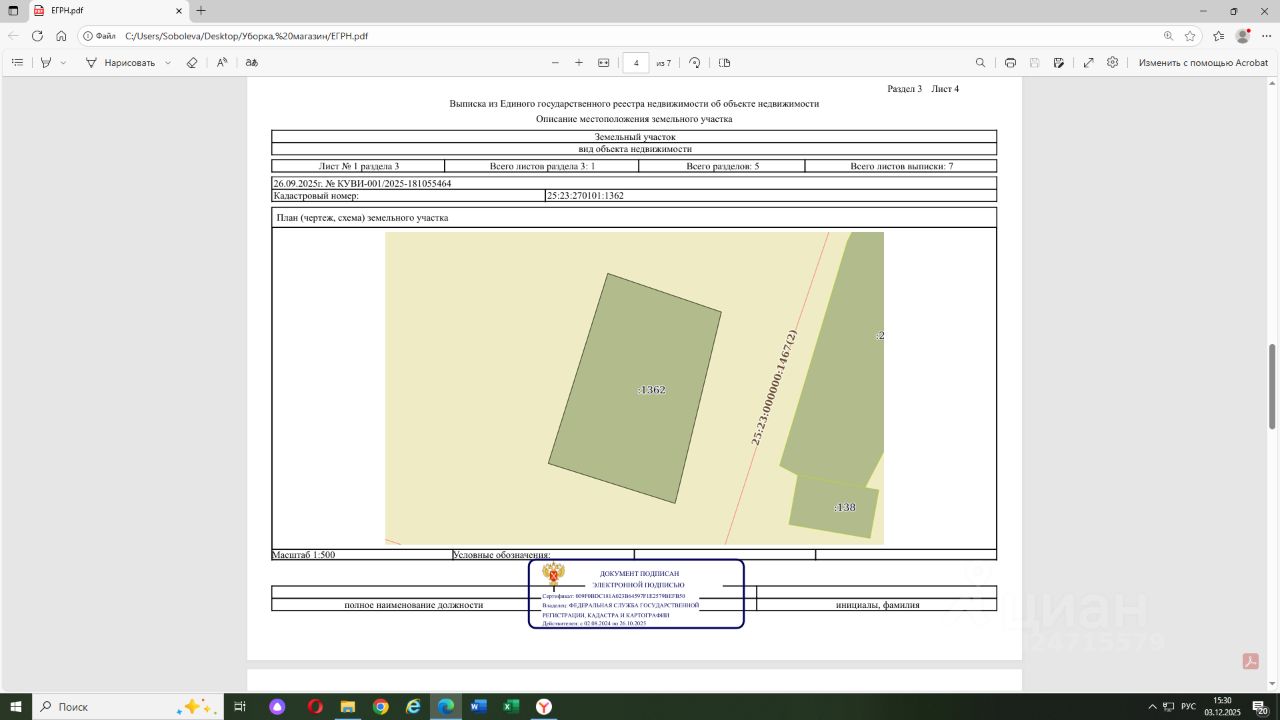Launch Opera from the taskbar
This screenshot has height=720, width=1280.
pos(315,706)
